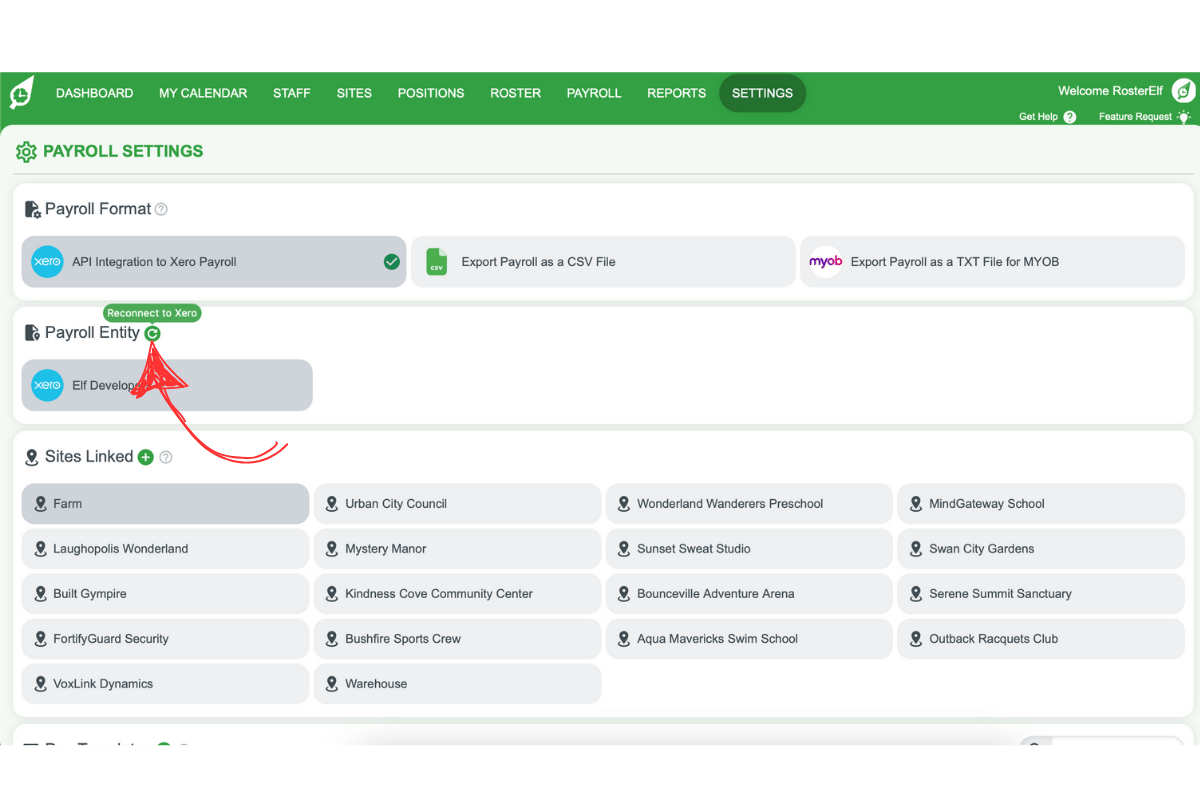
Task: Select the Elf Developers payroll entity
Action: 166,385
